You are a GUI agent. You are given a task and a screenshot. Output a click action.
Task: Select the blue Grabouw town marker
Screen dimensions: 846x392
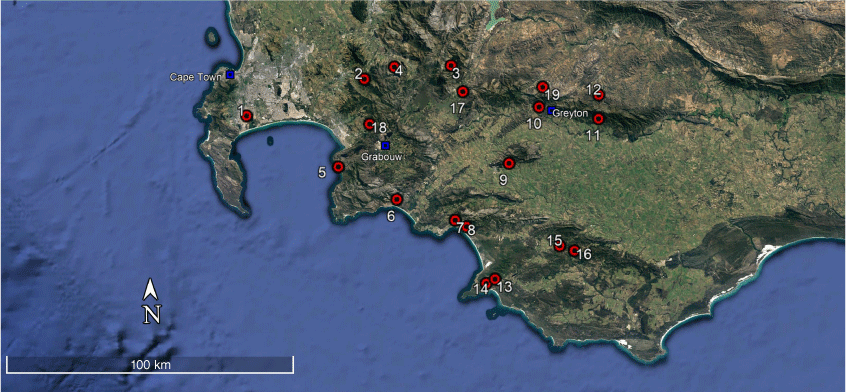(x=385, y=146)
